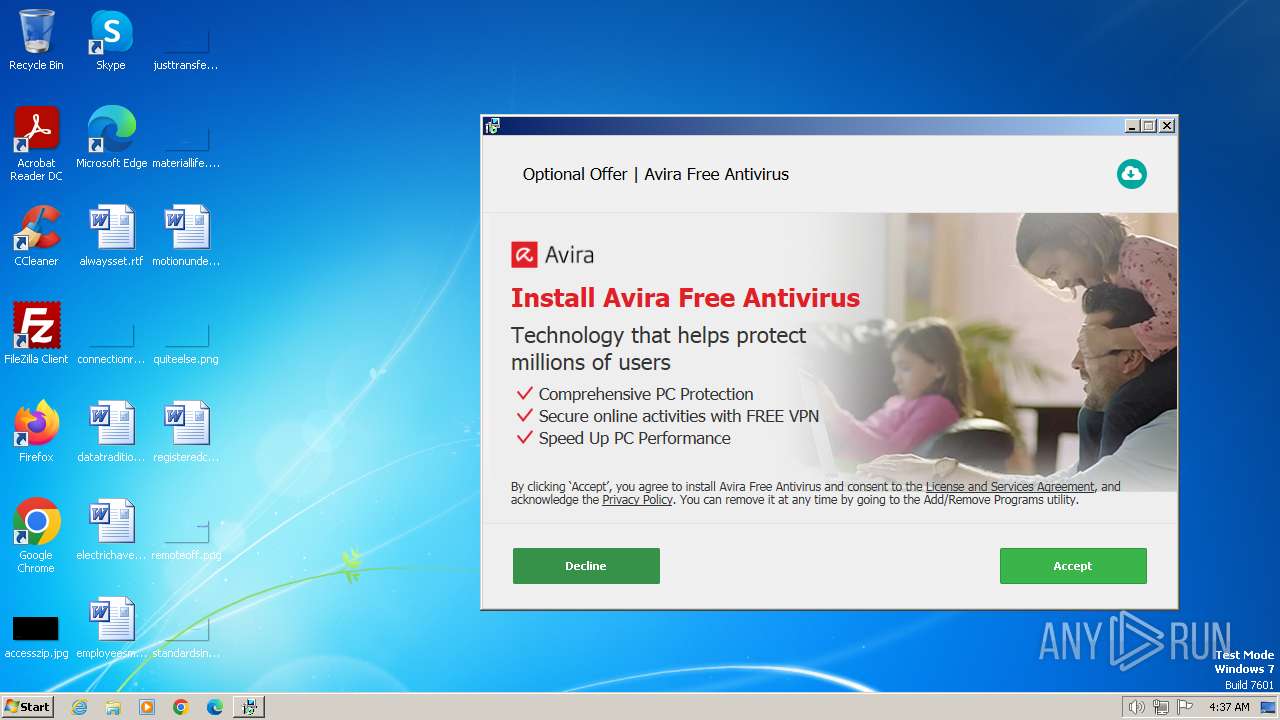Select FileZilla Client shortcut
The width and height of the screenshot is (1280, 720).
tap(36, 334)
